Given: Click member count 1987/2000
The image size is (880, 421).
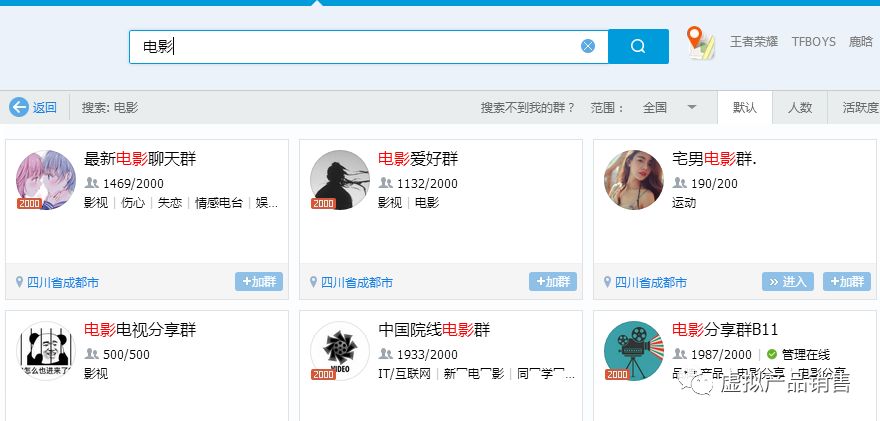Looking at the screenshot, I should 721,354.
